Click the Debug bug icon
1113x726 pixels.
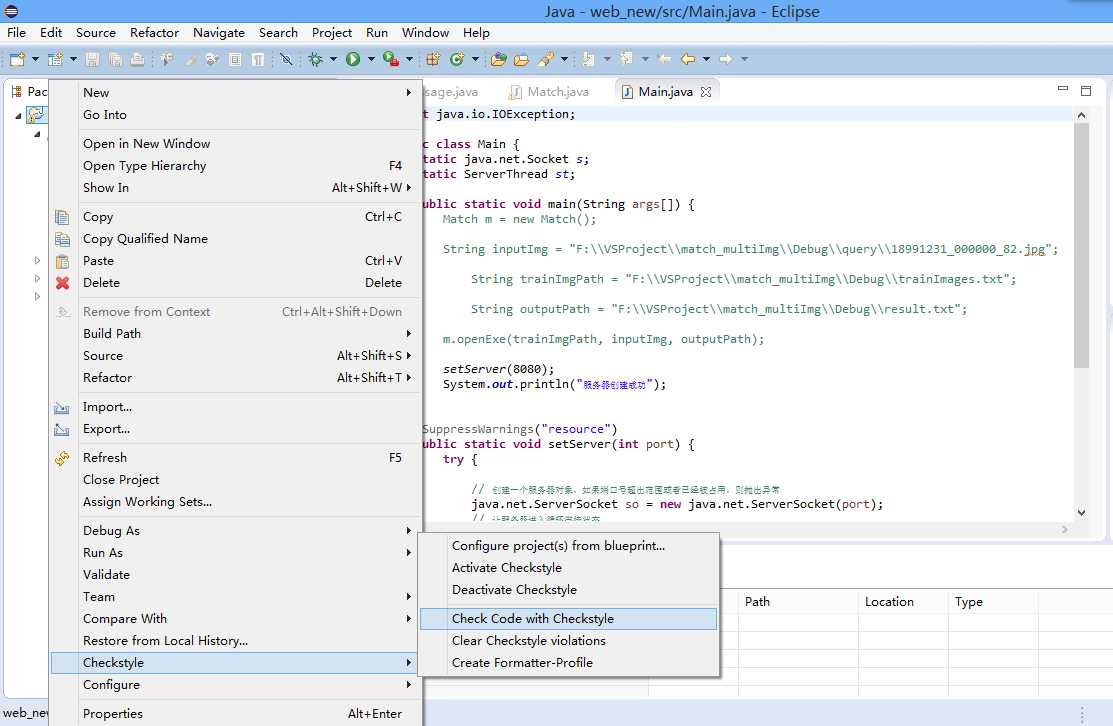316,60
